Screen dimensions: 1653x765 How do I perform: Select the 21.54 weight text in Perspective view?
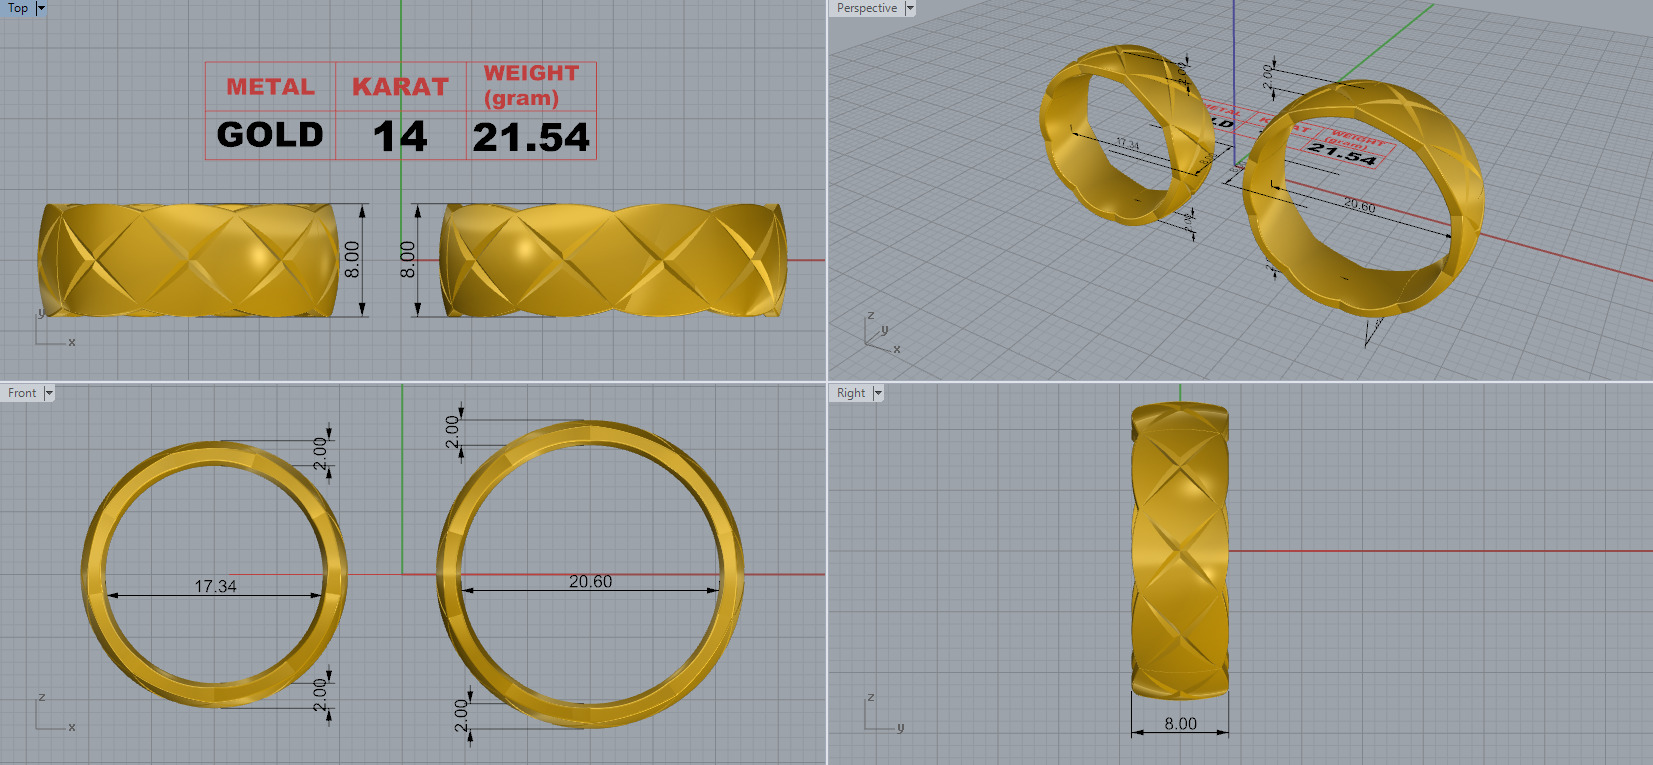pos(1342,153)
